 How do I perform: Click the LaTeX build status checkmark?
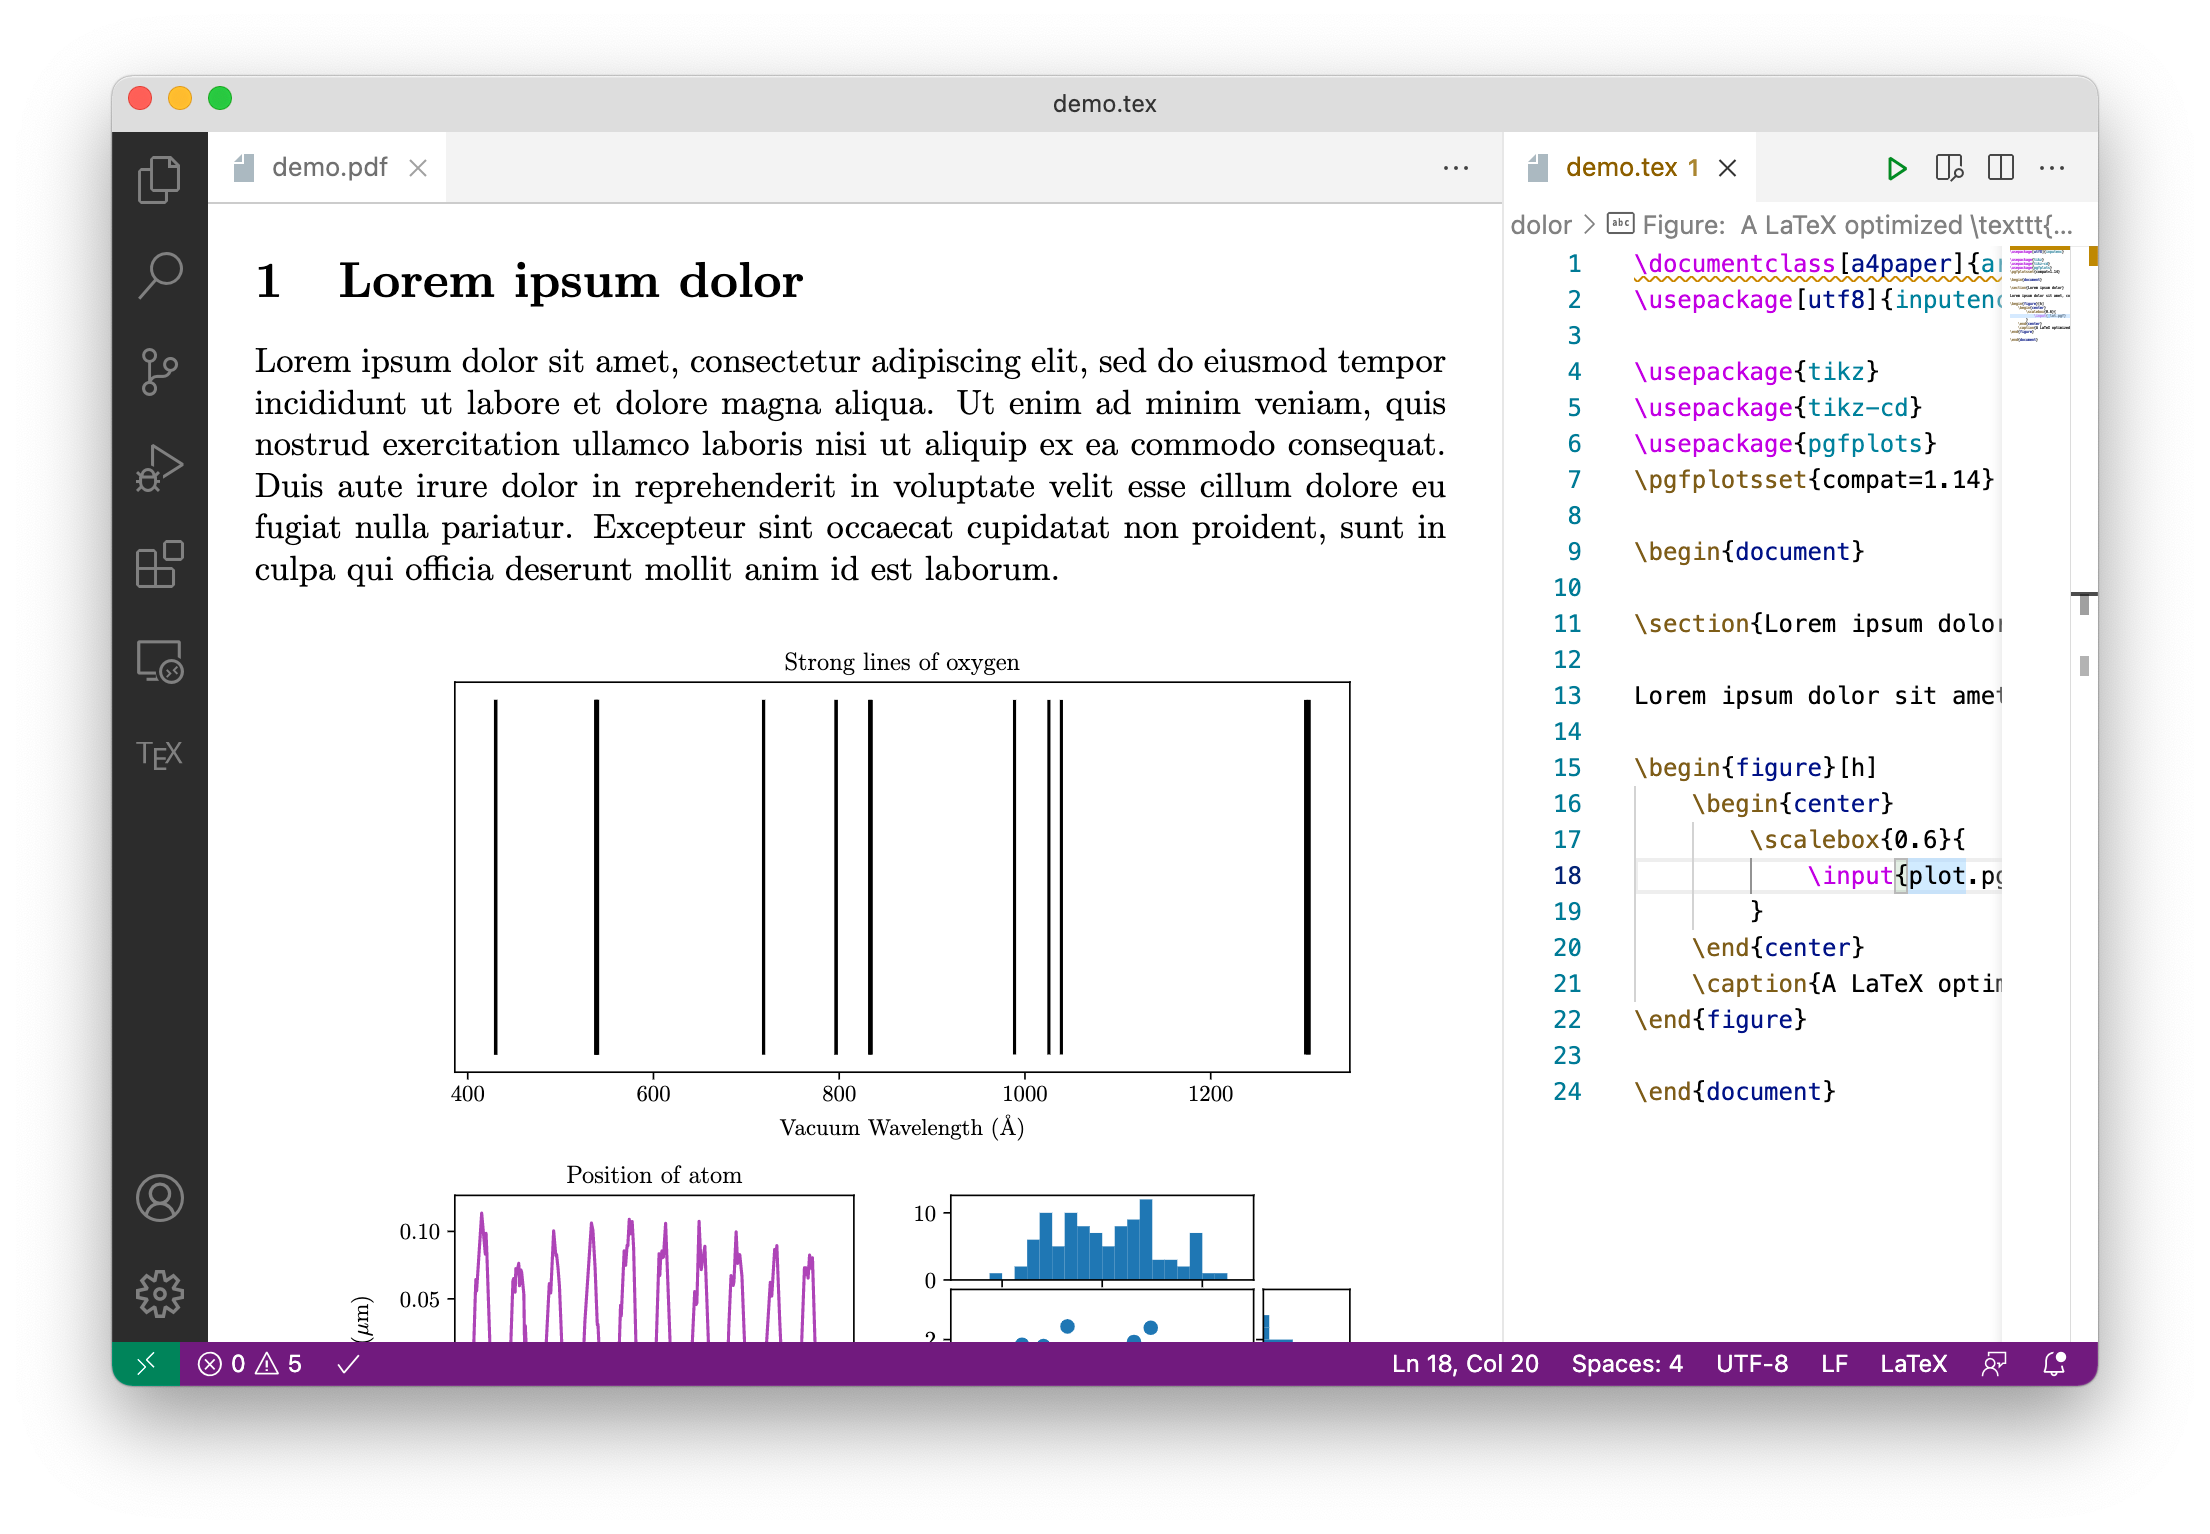pyautogui.click(x=348, y=1364)
